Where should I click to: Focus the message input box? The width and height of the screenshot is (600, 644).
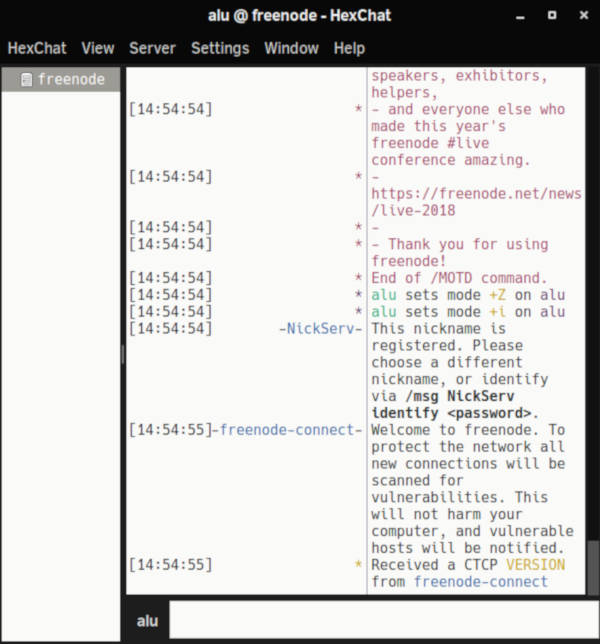(384, 620)
